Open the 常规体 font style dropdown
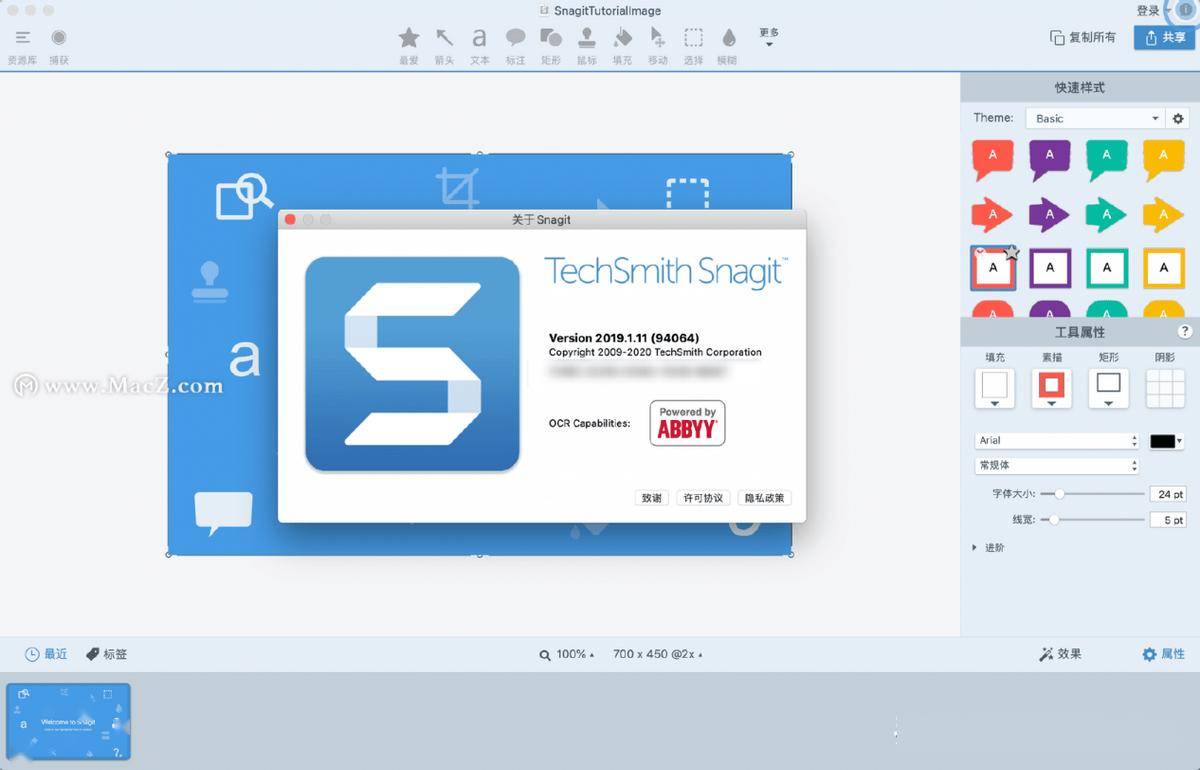The height and width of the screenshot is (770, 1200). (x=1057, y=465)
